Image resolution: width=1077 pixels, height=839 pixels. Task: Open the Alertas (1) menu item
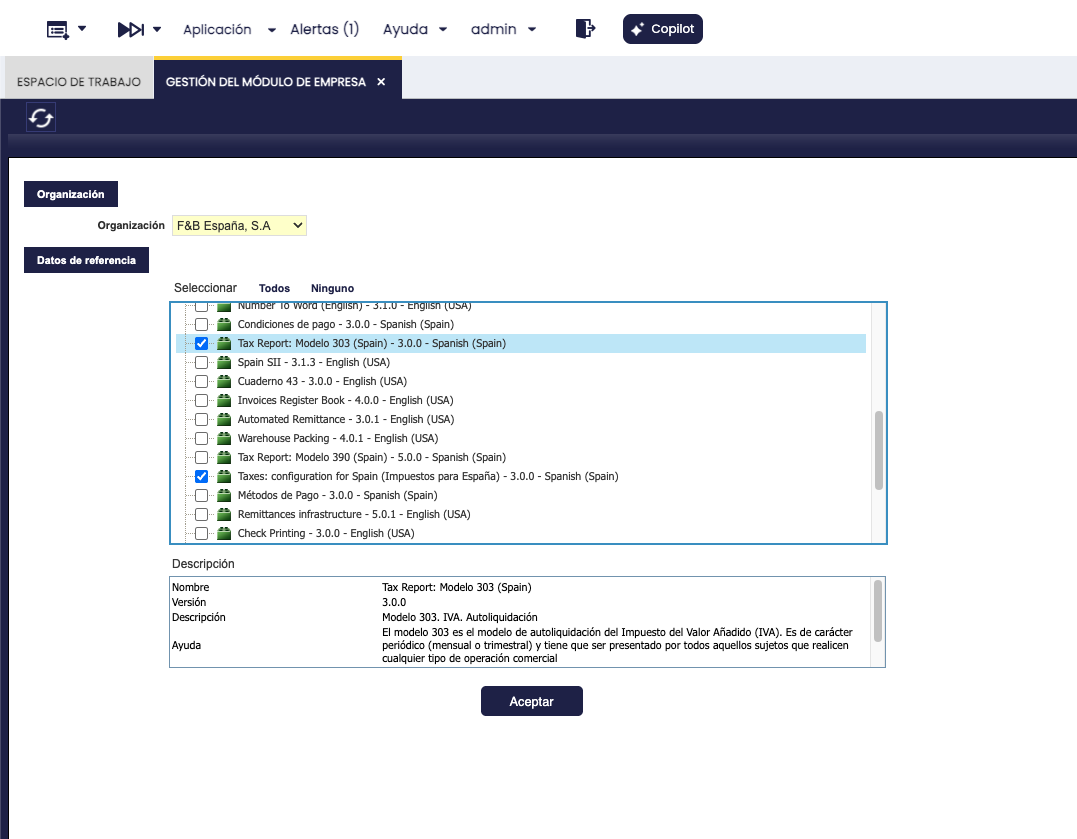pyautogui.click(x=324, y=30)
